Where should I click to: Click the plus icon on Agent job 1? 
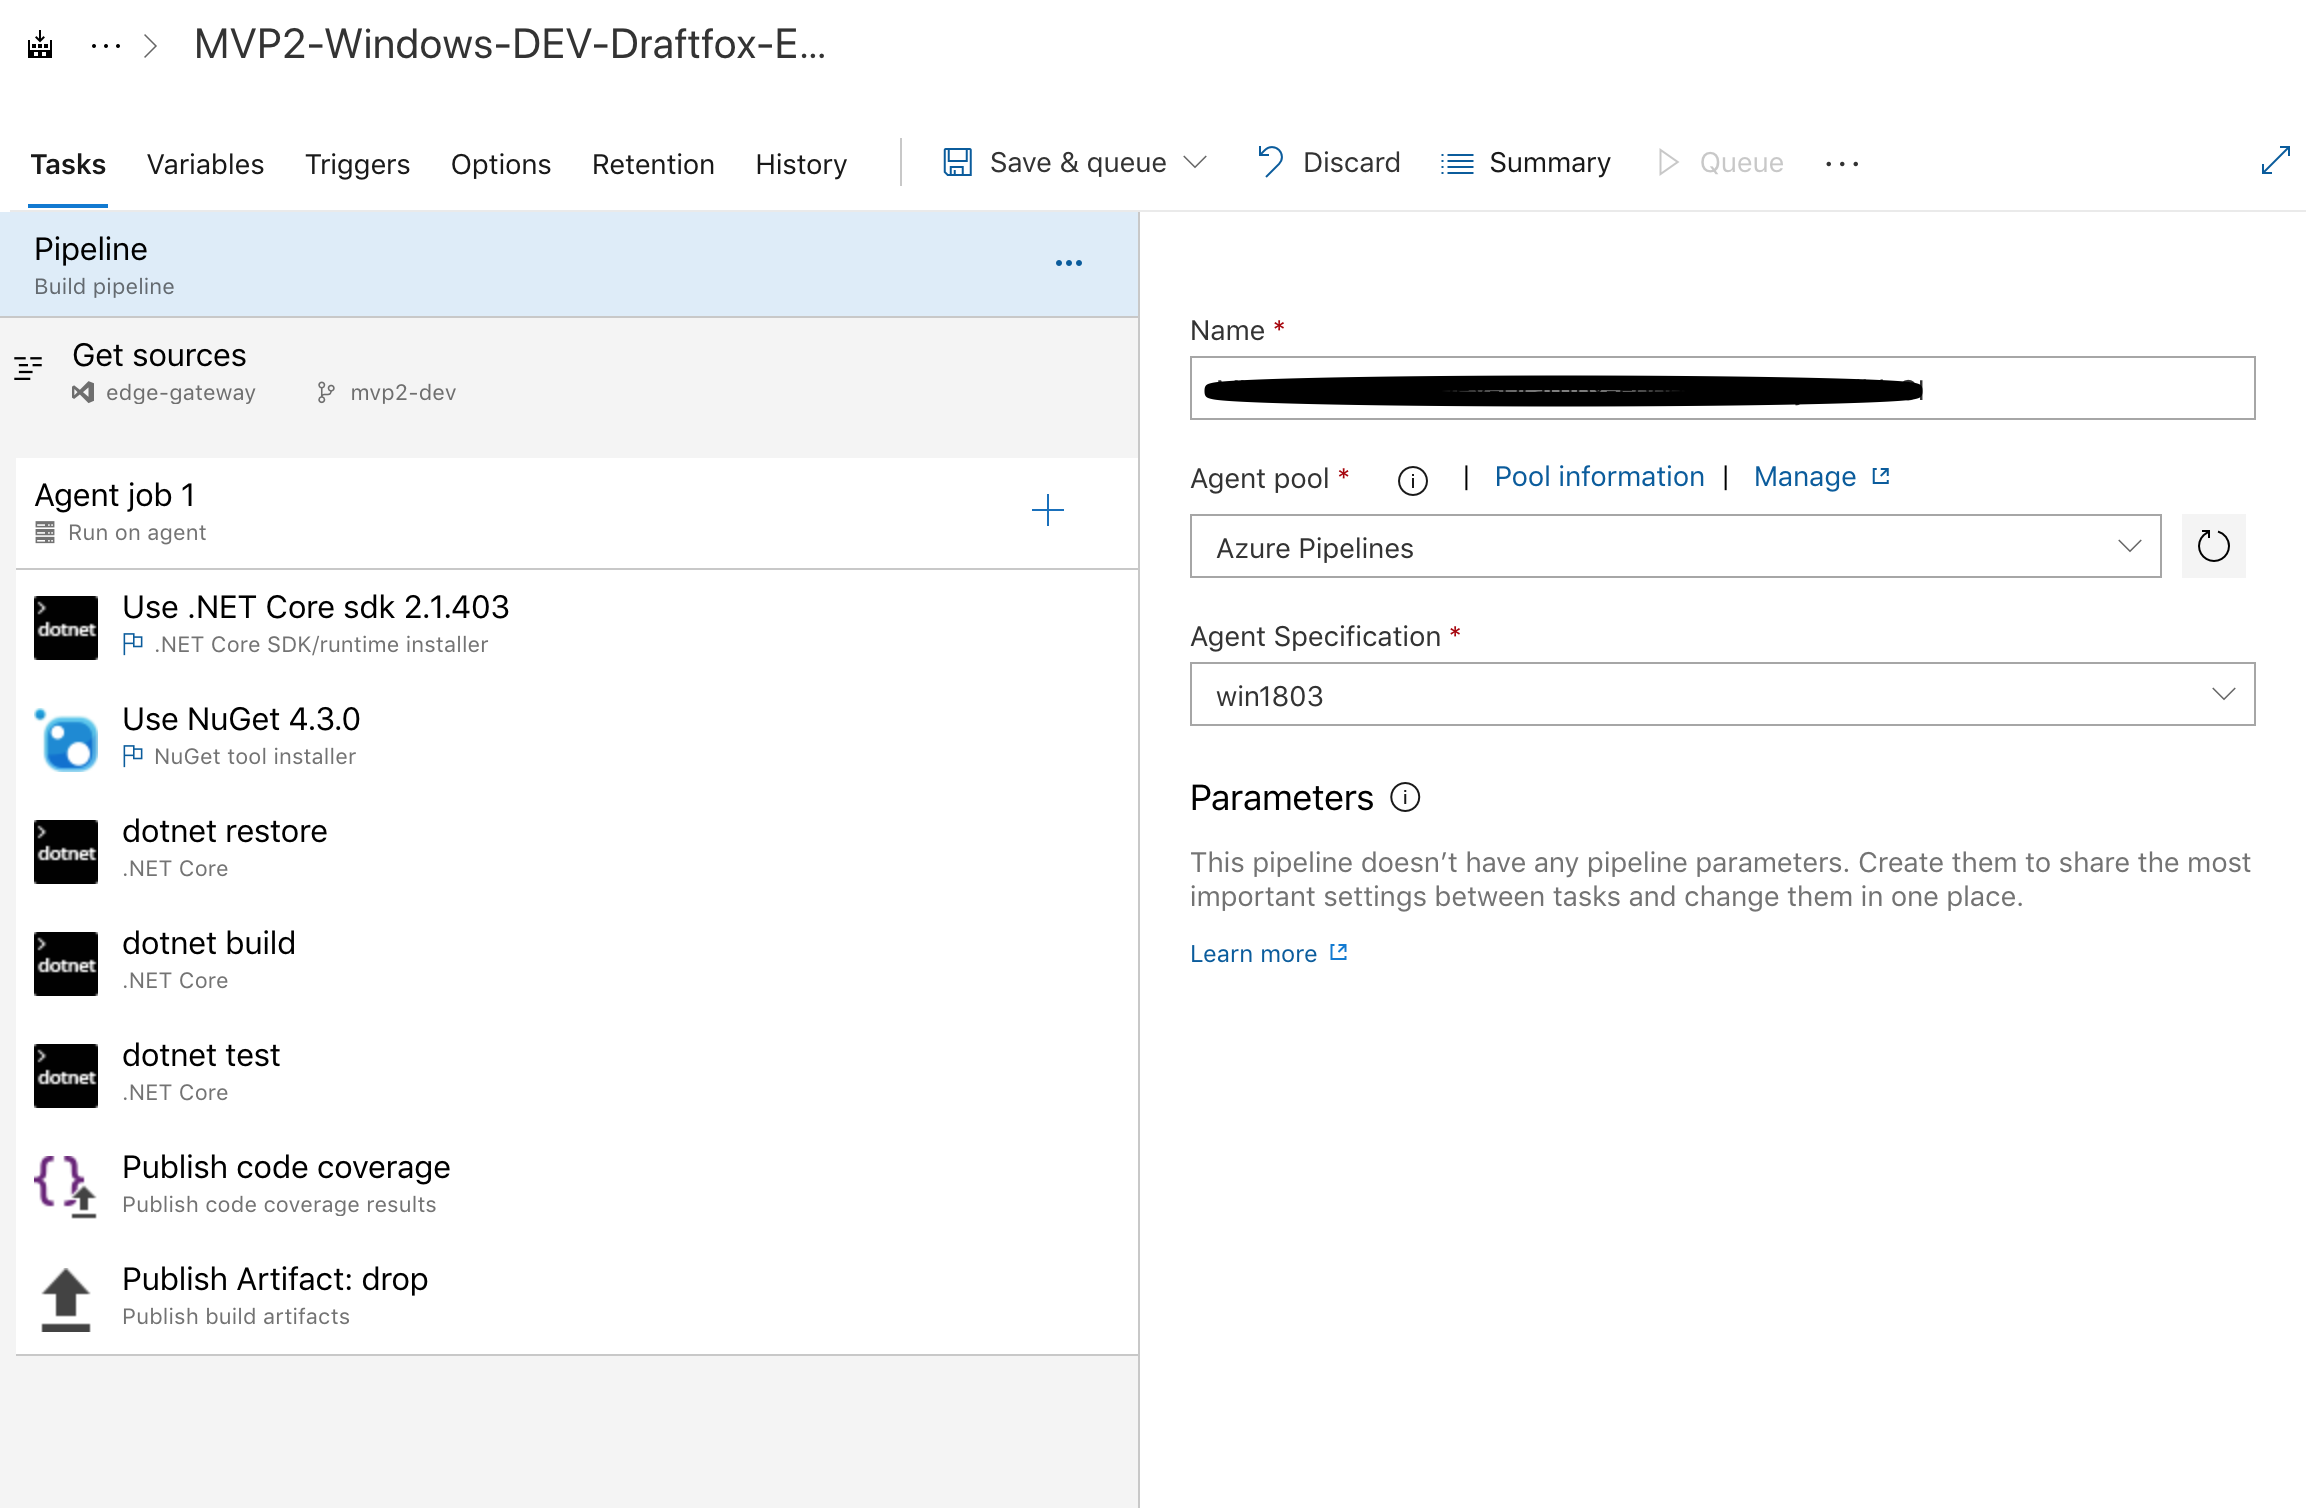[1047, 510]
